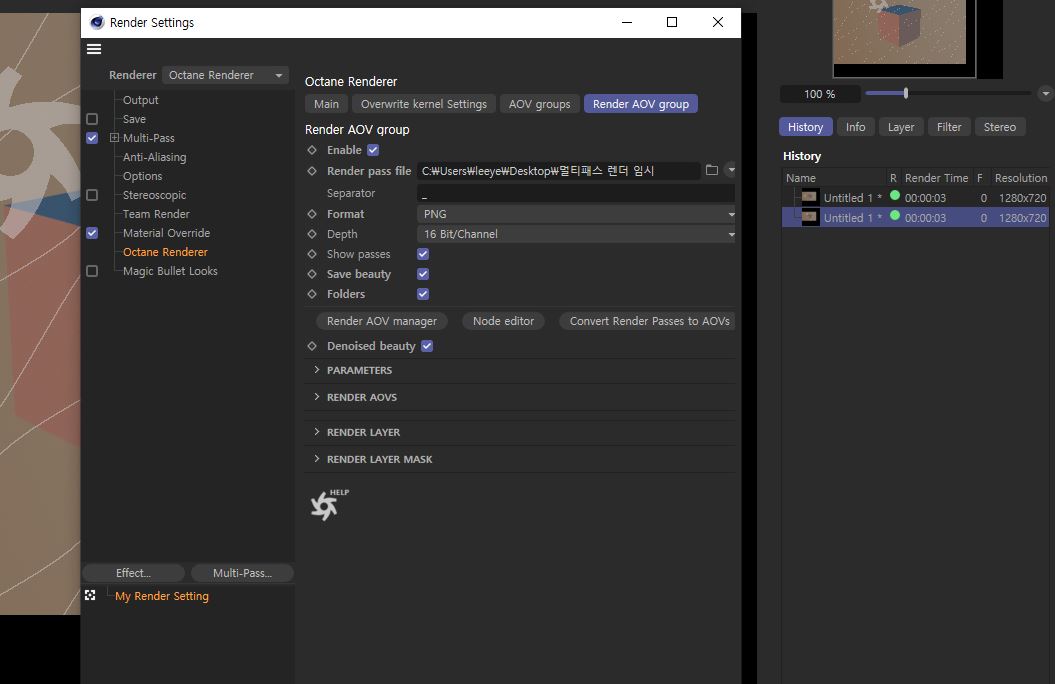Click the keyframe diamond next to Denoised beauty

tap(312, 346)
